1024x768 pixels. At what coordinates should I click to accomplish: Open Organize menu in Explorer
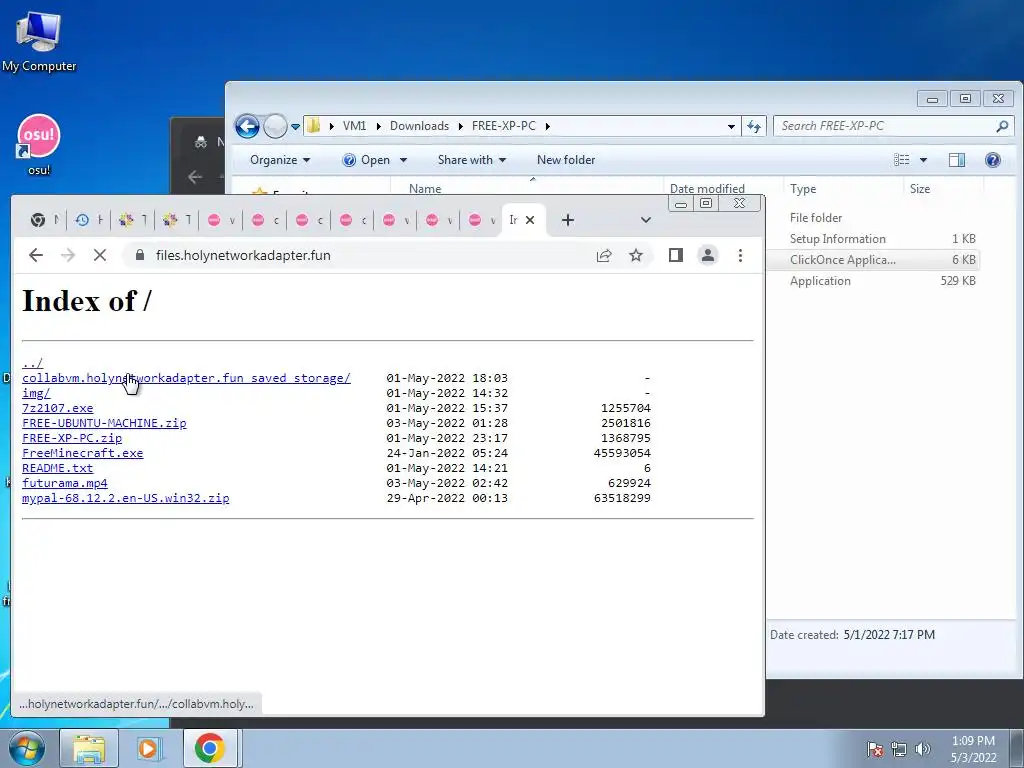coord(280,160)
